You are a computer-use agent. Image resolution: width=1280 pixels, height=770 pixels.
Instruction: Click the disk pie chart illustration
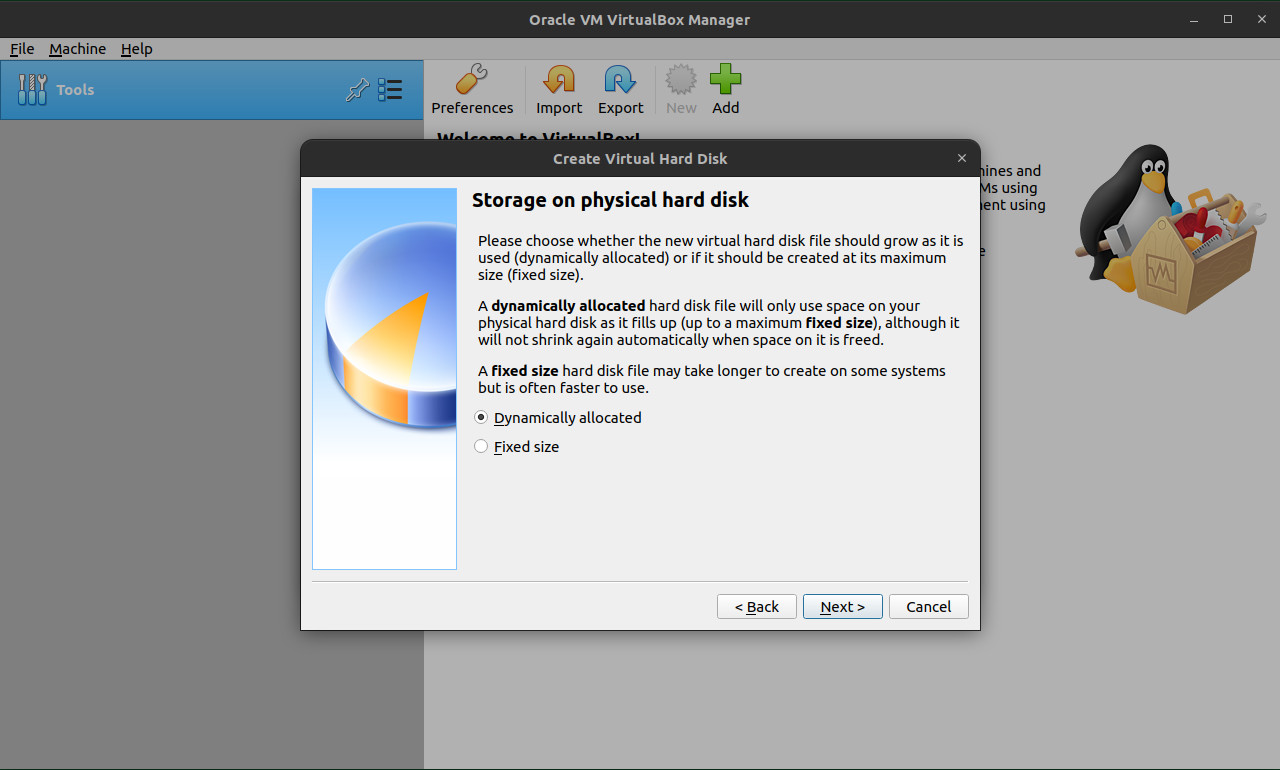[x=385, y=379]
